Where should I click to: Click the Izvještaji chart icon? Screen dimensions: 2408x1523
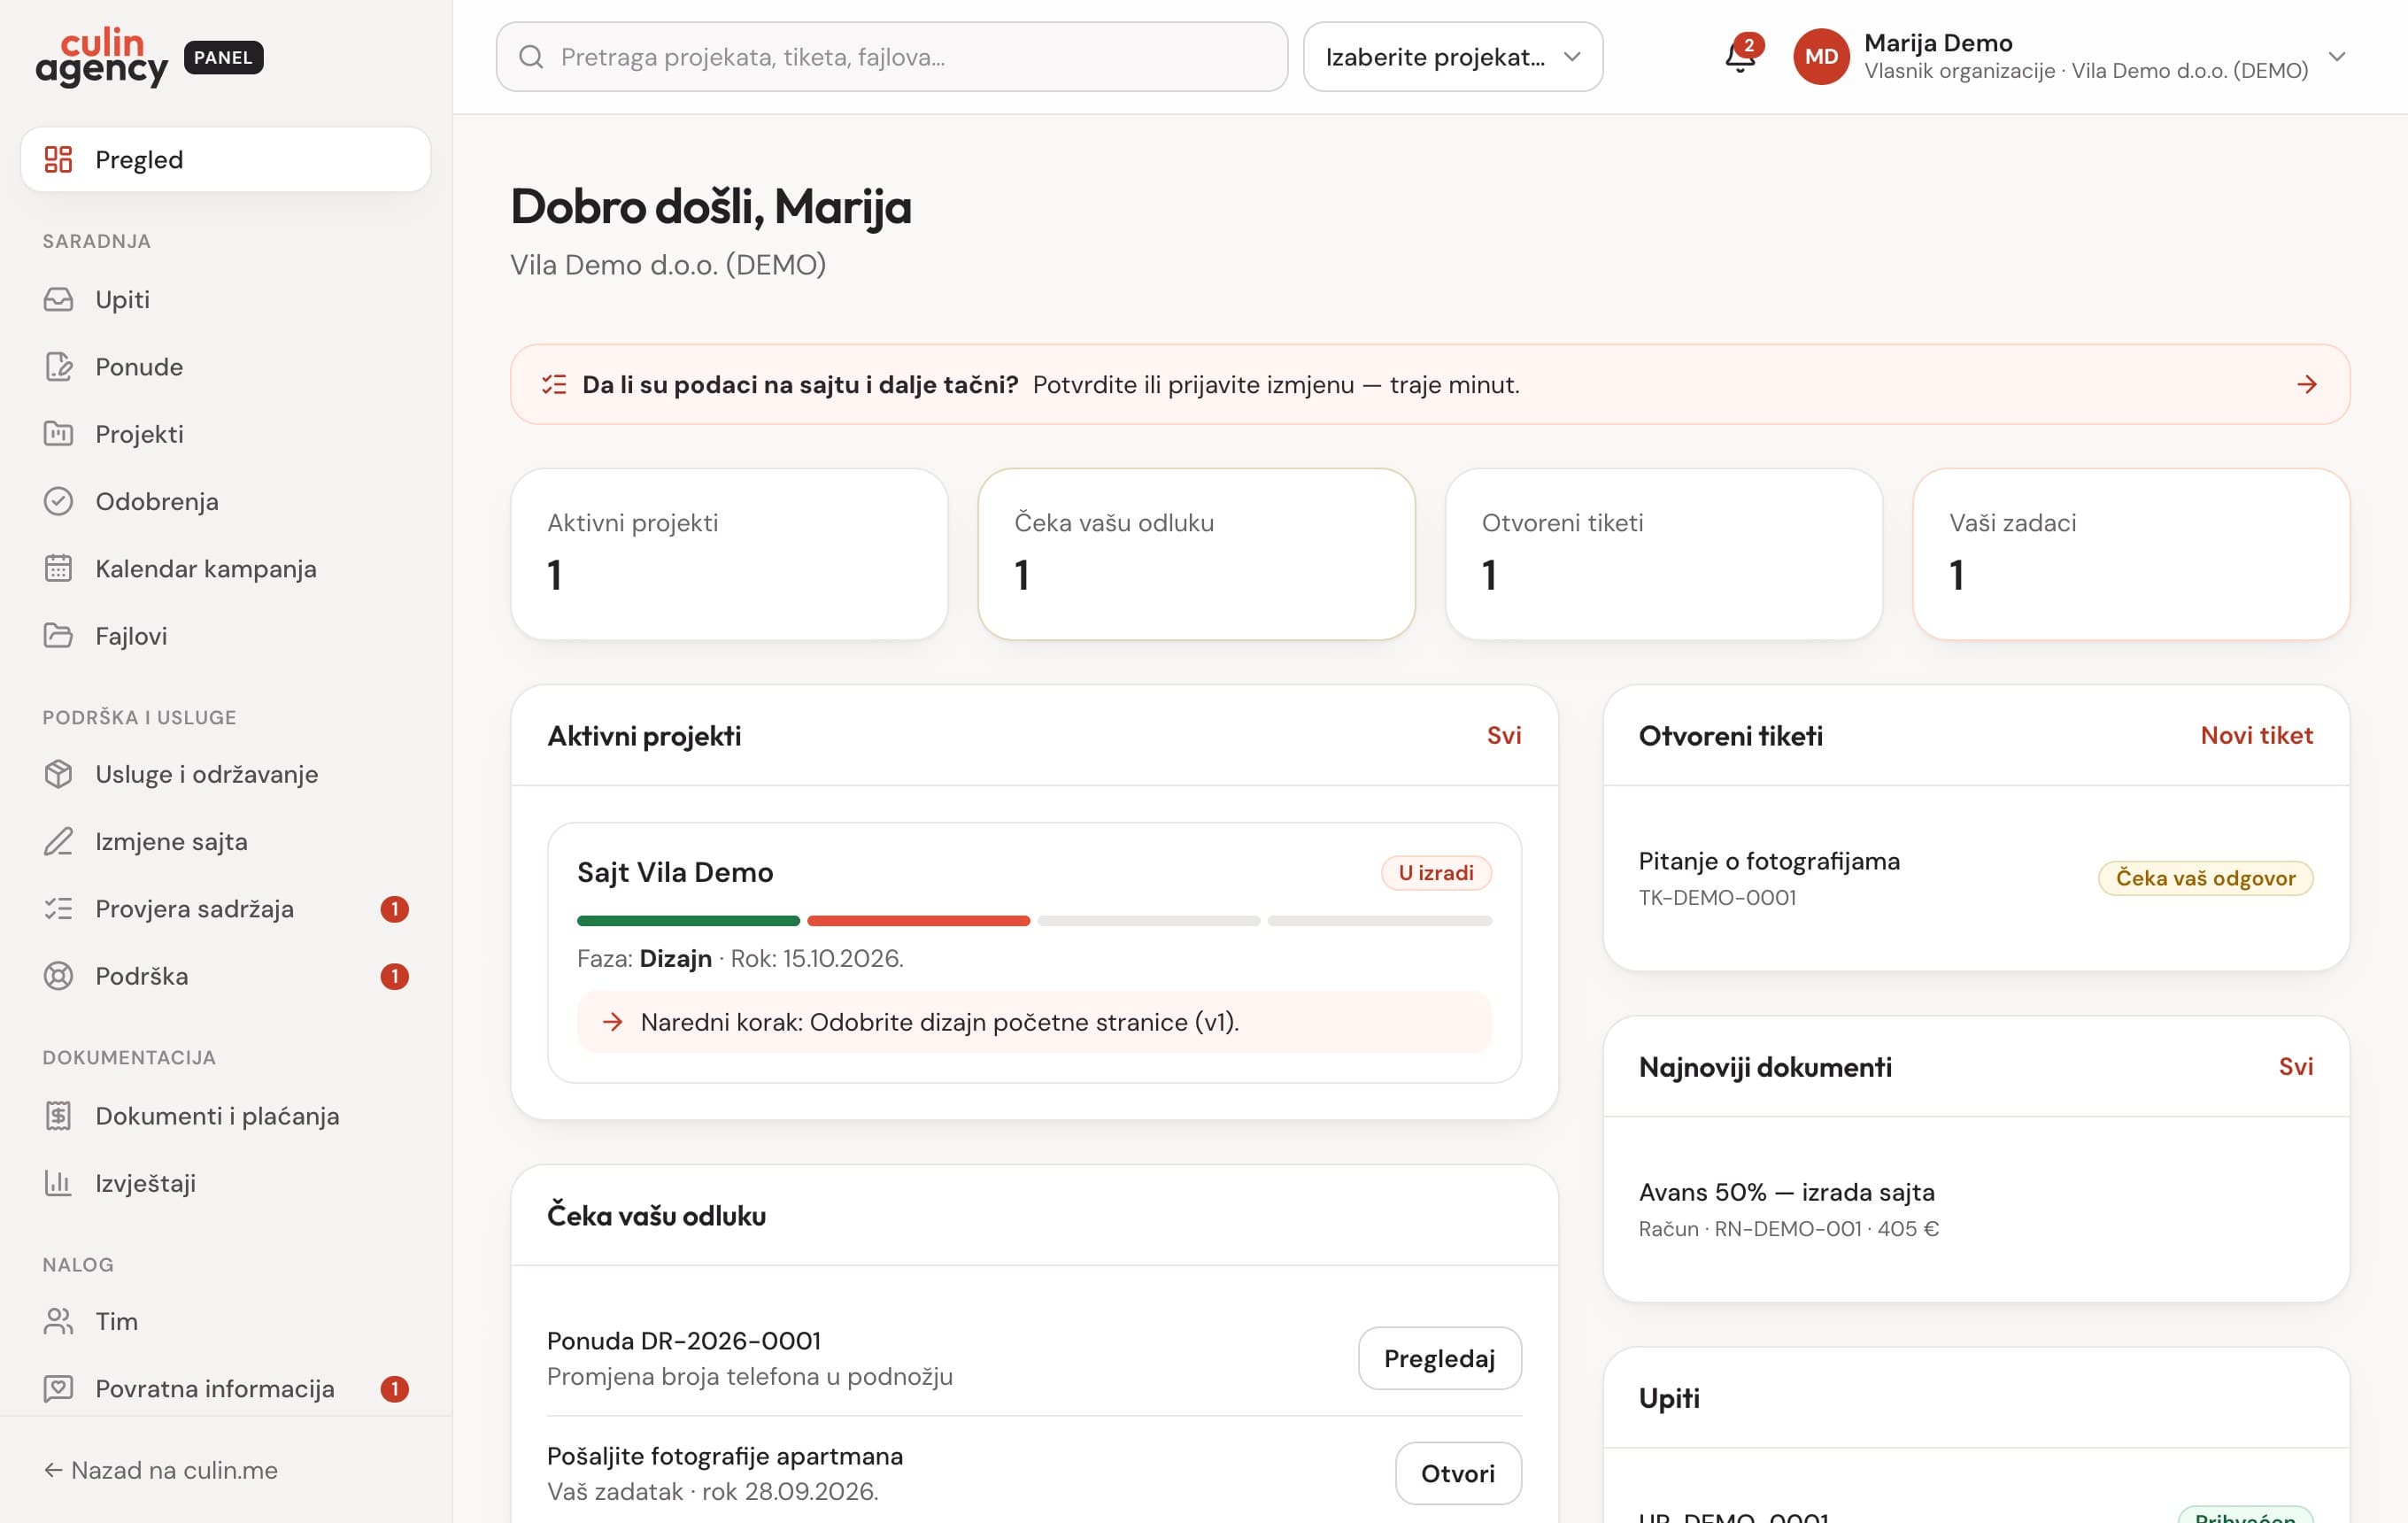(59, 1183)
